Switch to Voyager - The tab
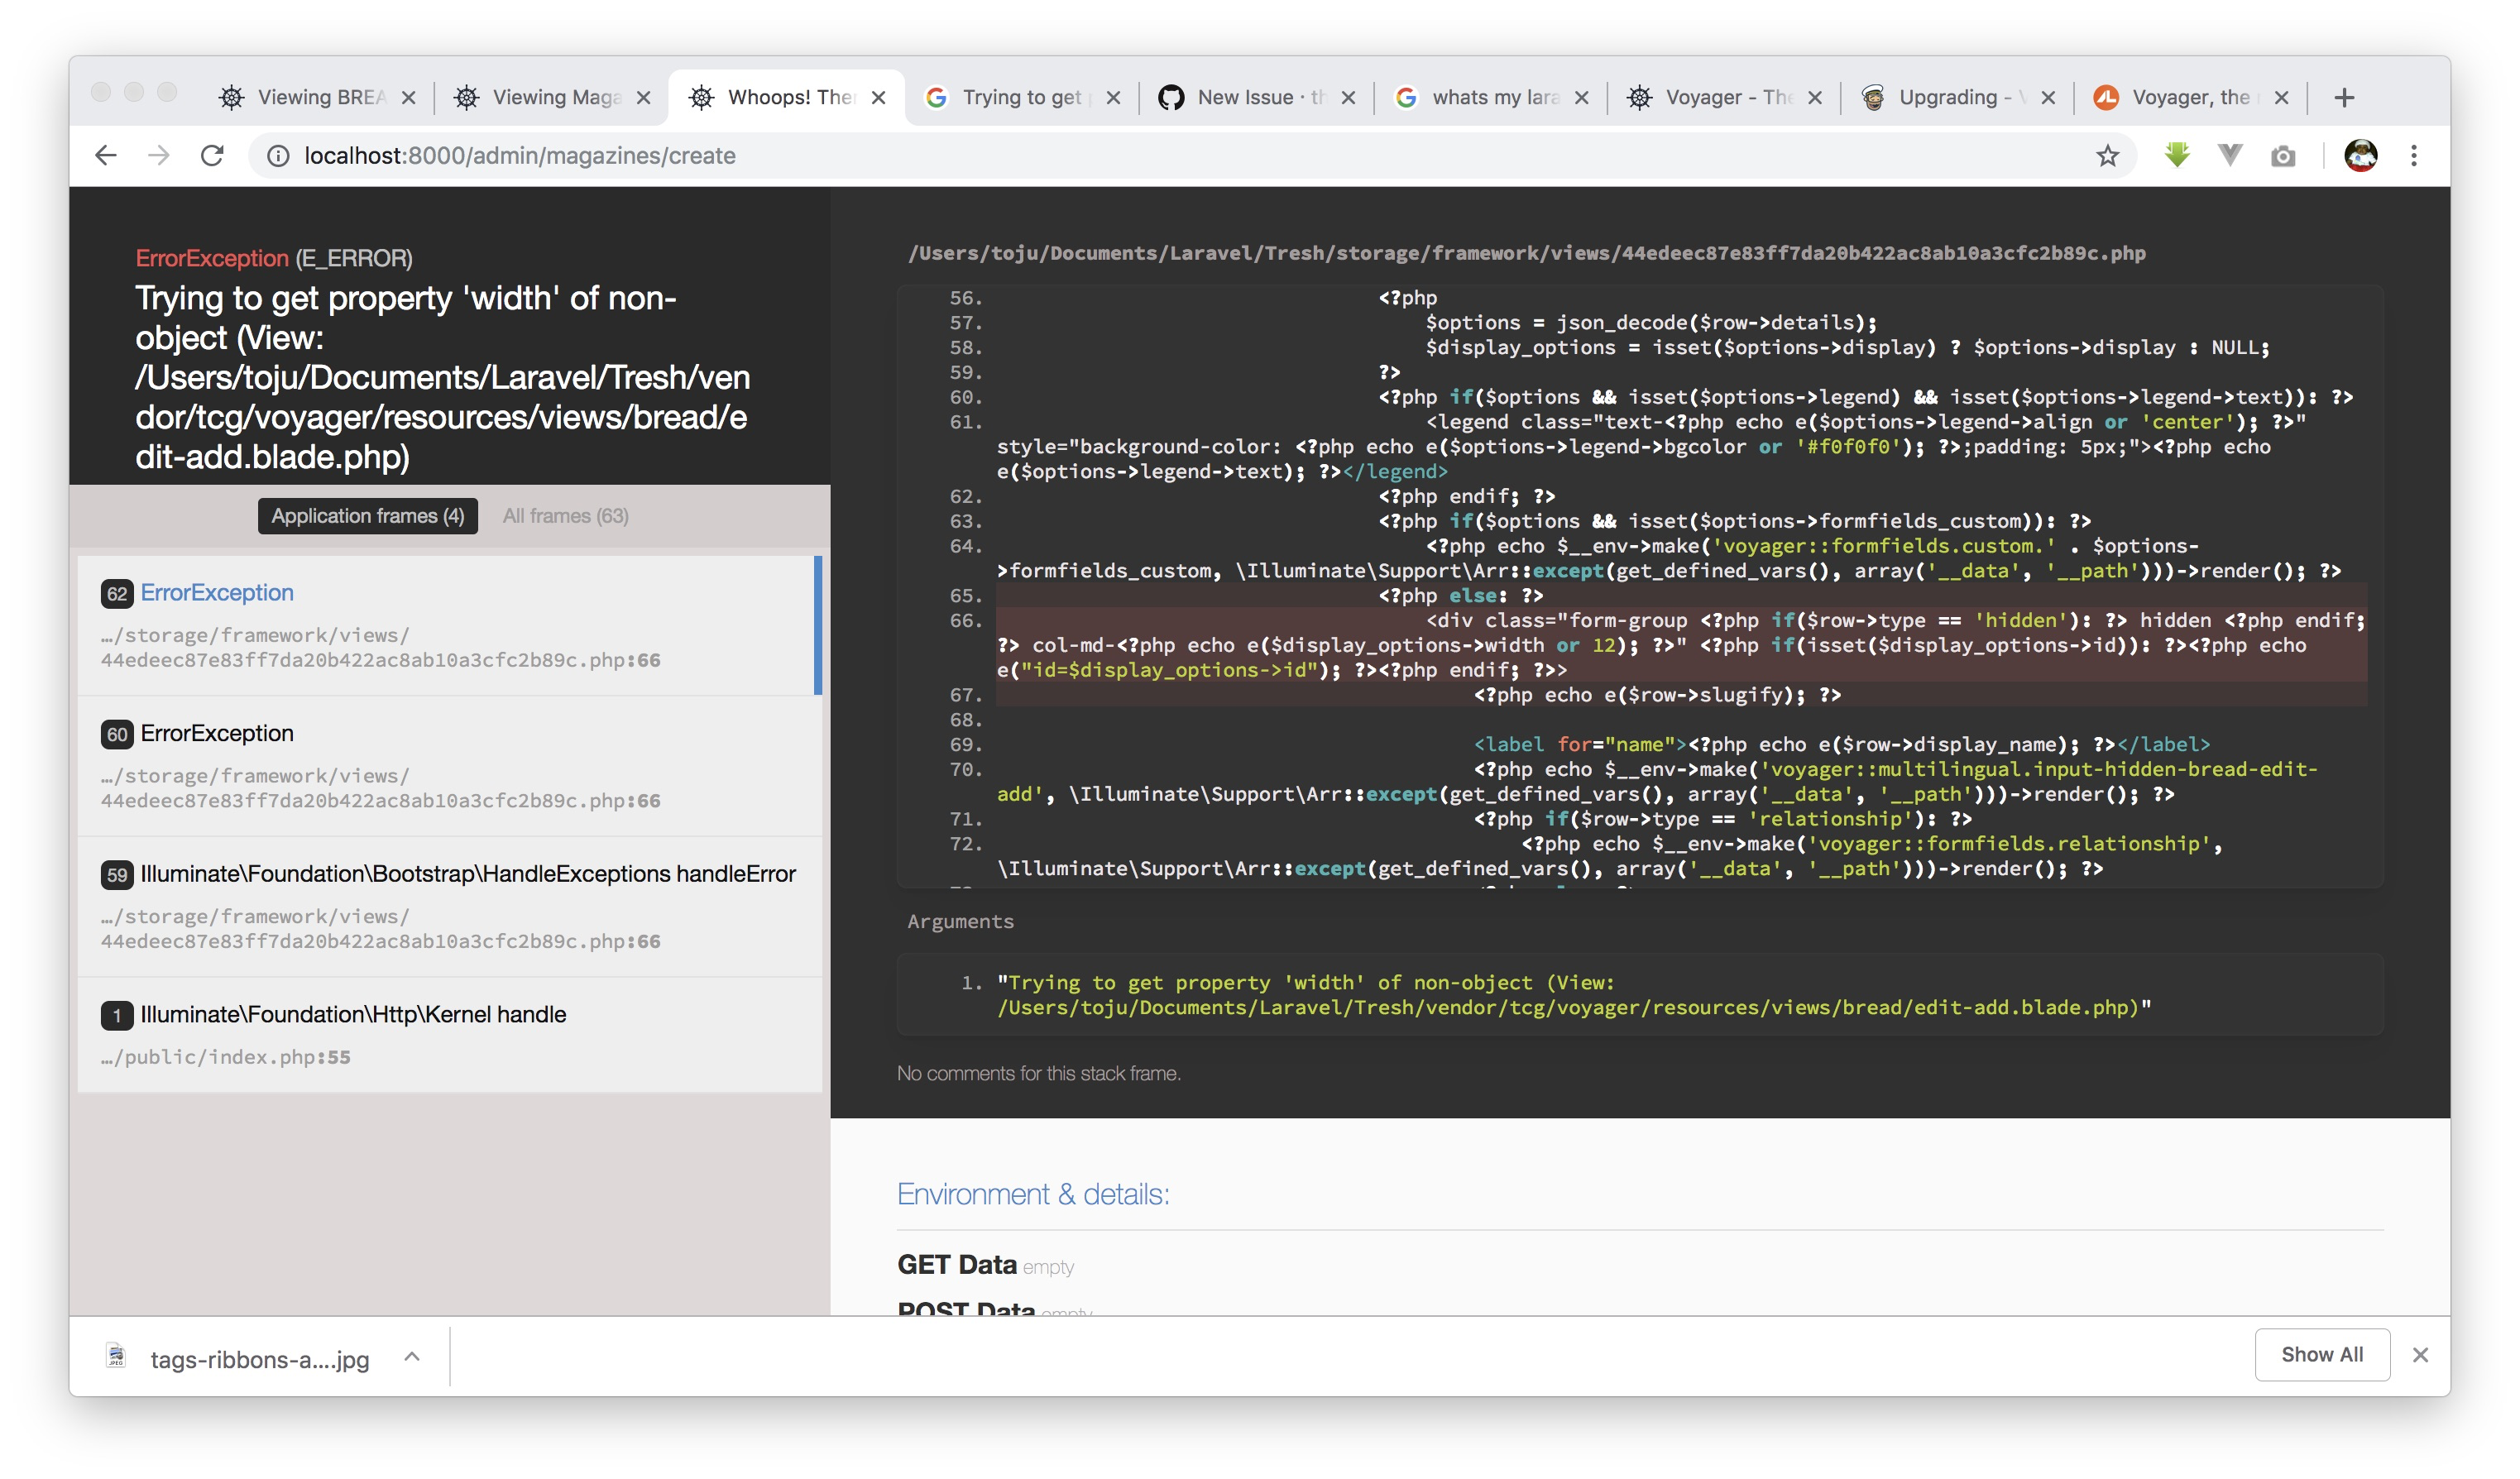 point(1725,97)
